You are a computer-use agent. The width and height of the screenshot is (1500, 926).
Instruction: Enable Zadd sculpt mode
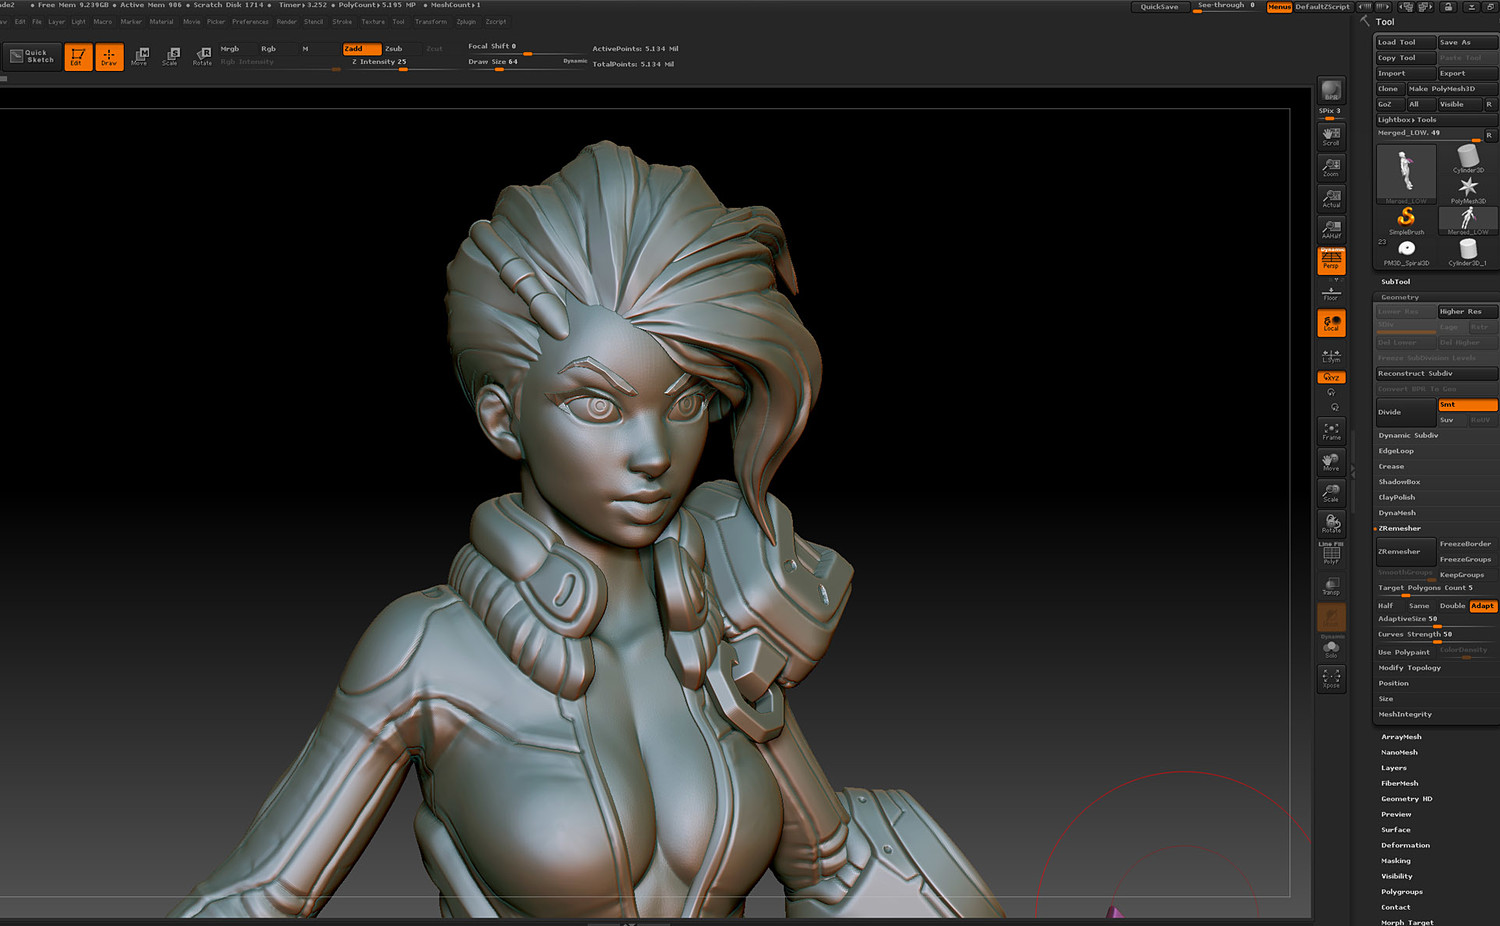pyautogui.click(x=361, y=48)
